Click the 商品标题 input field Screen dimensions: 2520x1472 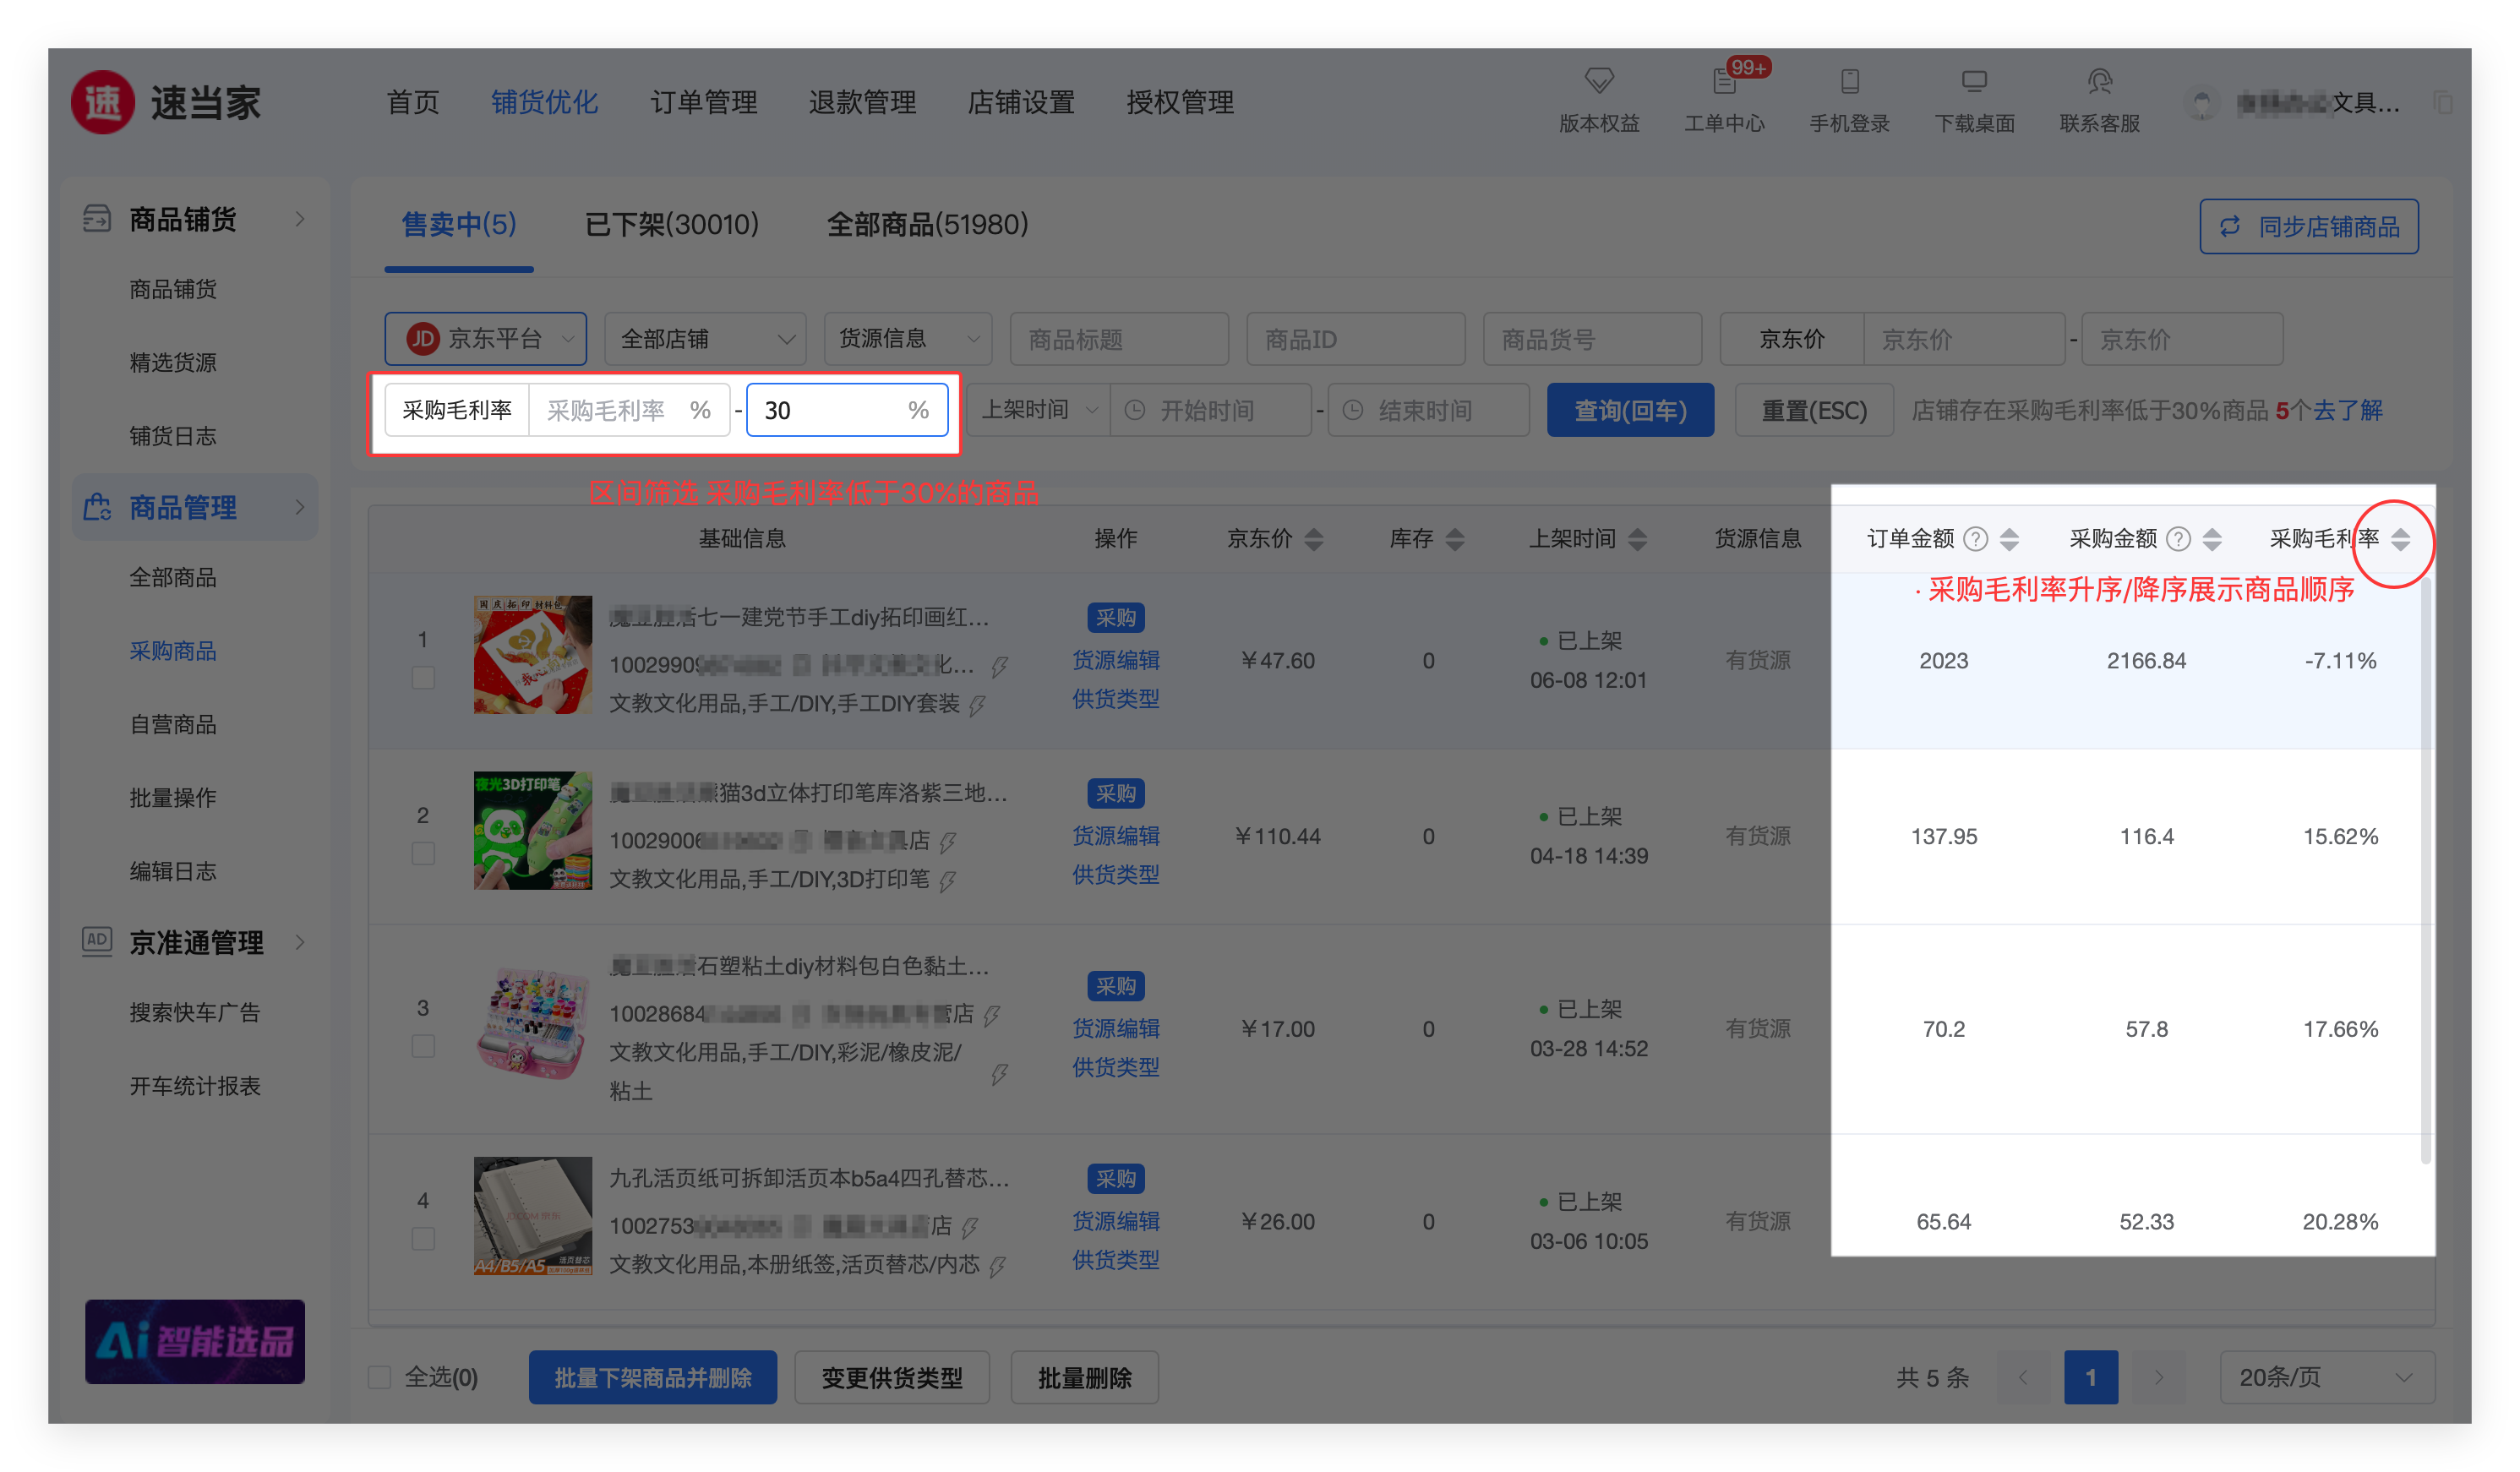pyautogui.click(x=1119, y=339)
